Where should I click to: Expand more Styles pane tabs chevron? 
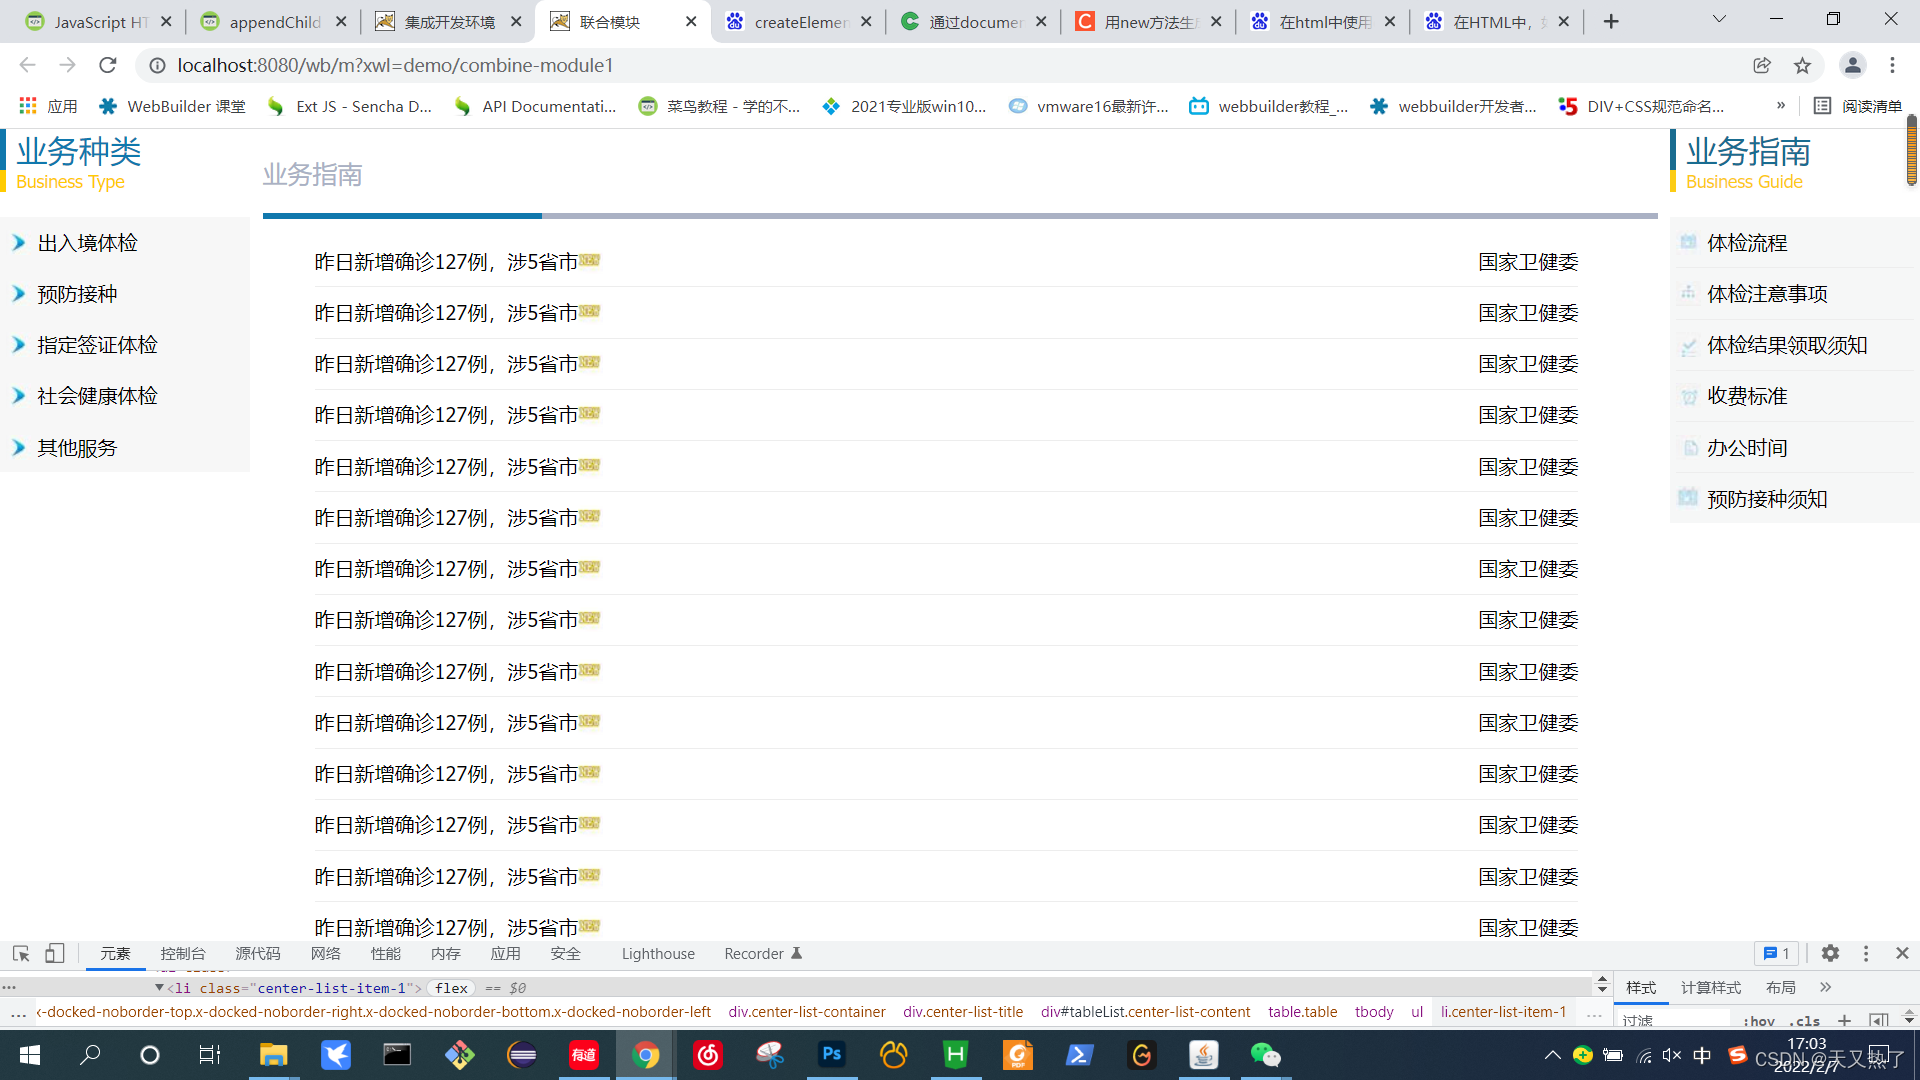[1826, 988]
